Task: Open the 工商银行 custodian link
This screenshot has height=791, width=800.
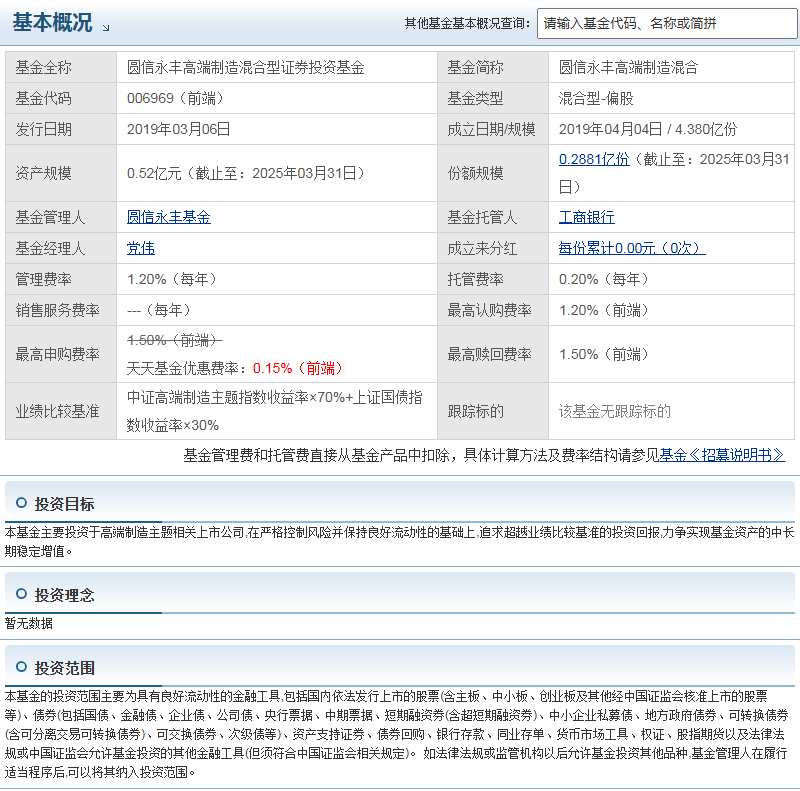Action: pyautogui.click(x=586, y=217)
